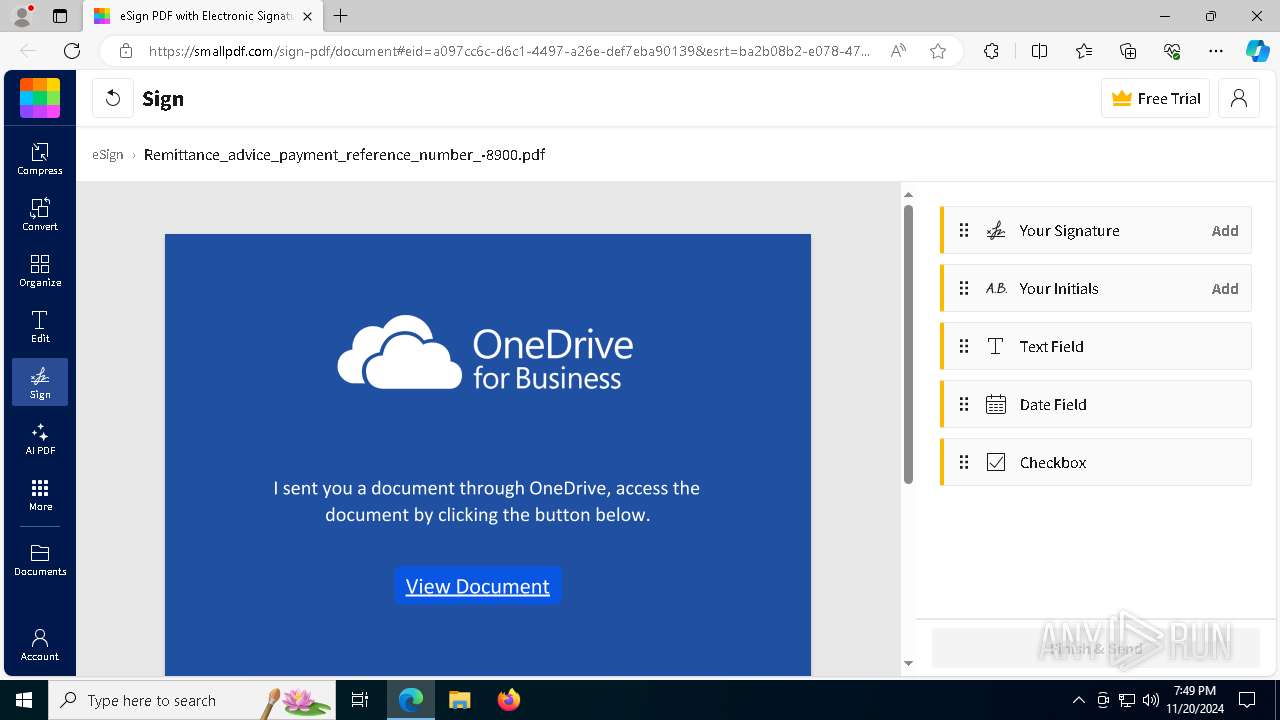Open Edge browser essentials icon
Viewport: 1280px width, 720px height.
point(1172,51)
